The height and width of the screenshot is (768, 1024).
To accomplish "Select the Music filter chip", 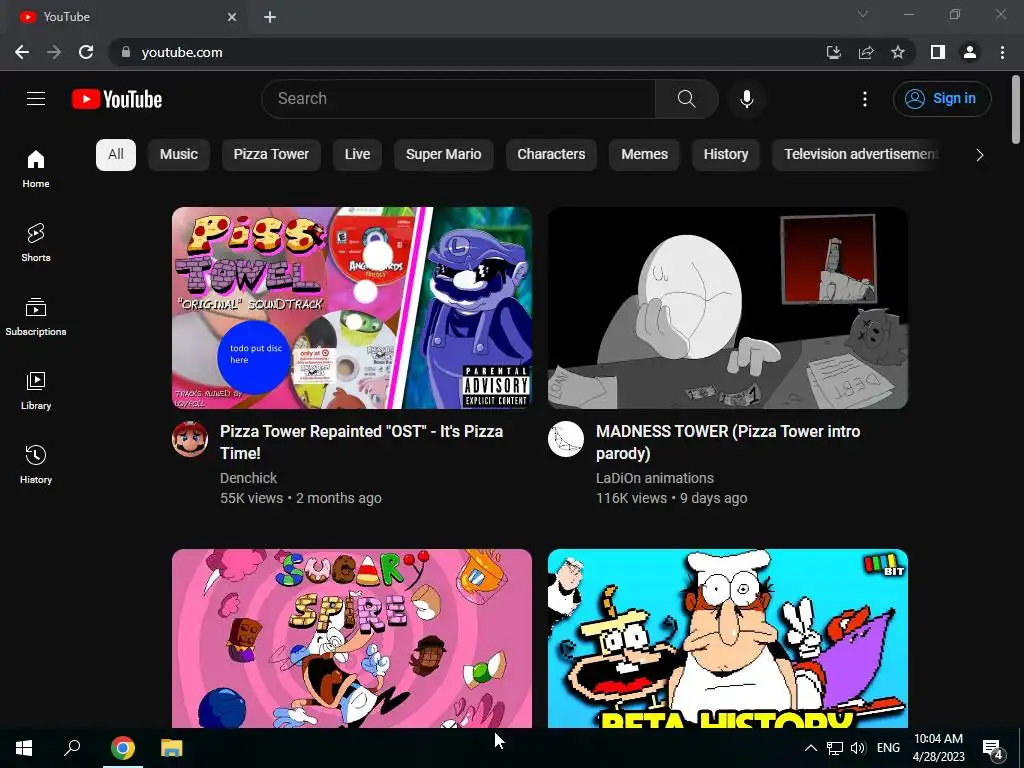I will click(x=179, y=155).
